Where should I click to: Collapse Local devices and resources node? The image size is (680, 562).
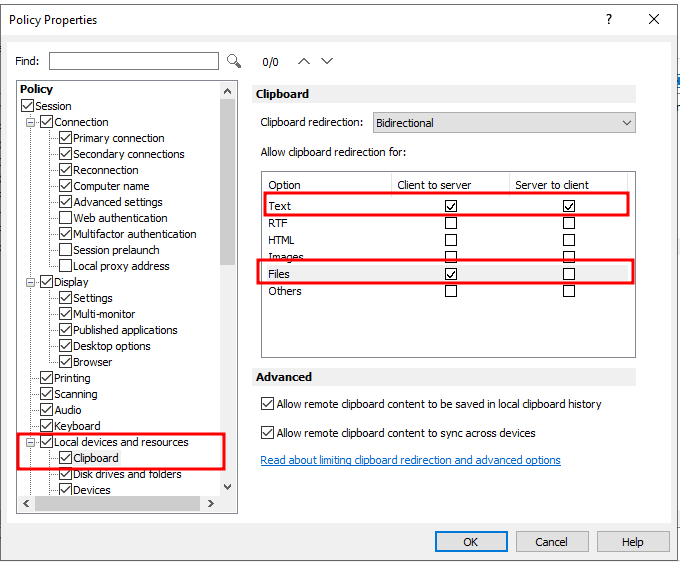[x=31, y=442]
